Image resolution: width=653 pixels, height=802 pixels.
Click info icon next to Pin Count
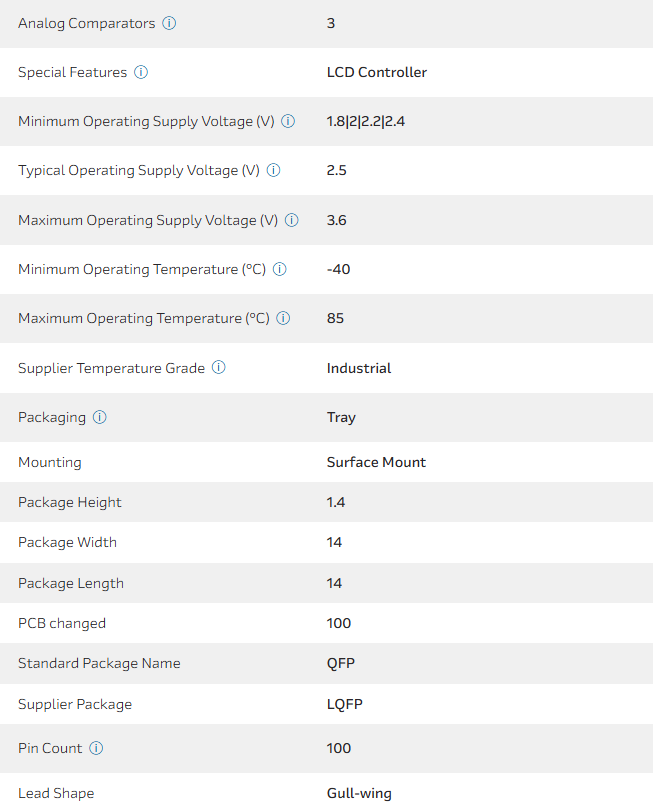[96, 748]
